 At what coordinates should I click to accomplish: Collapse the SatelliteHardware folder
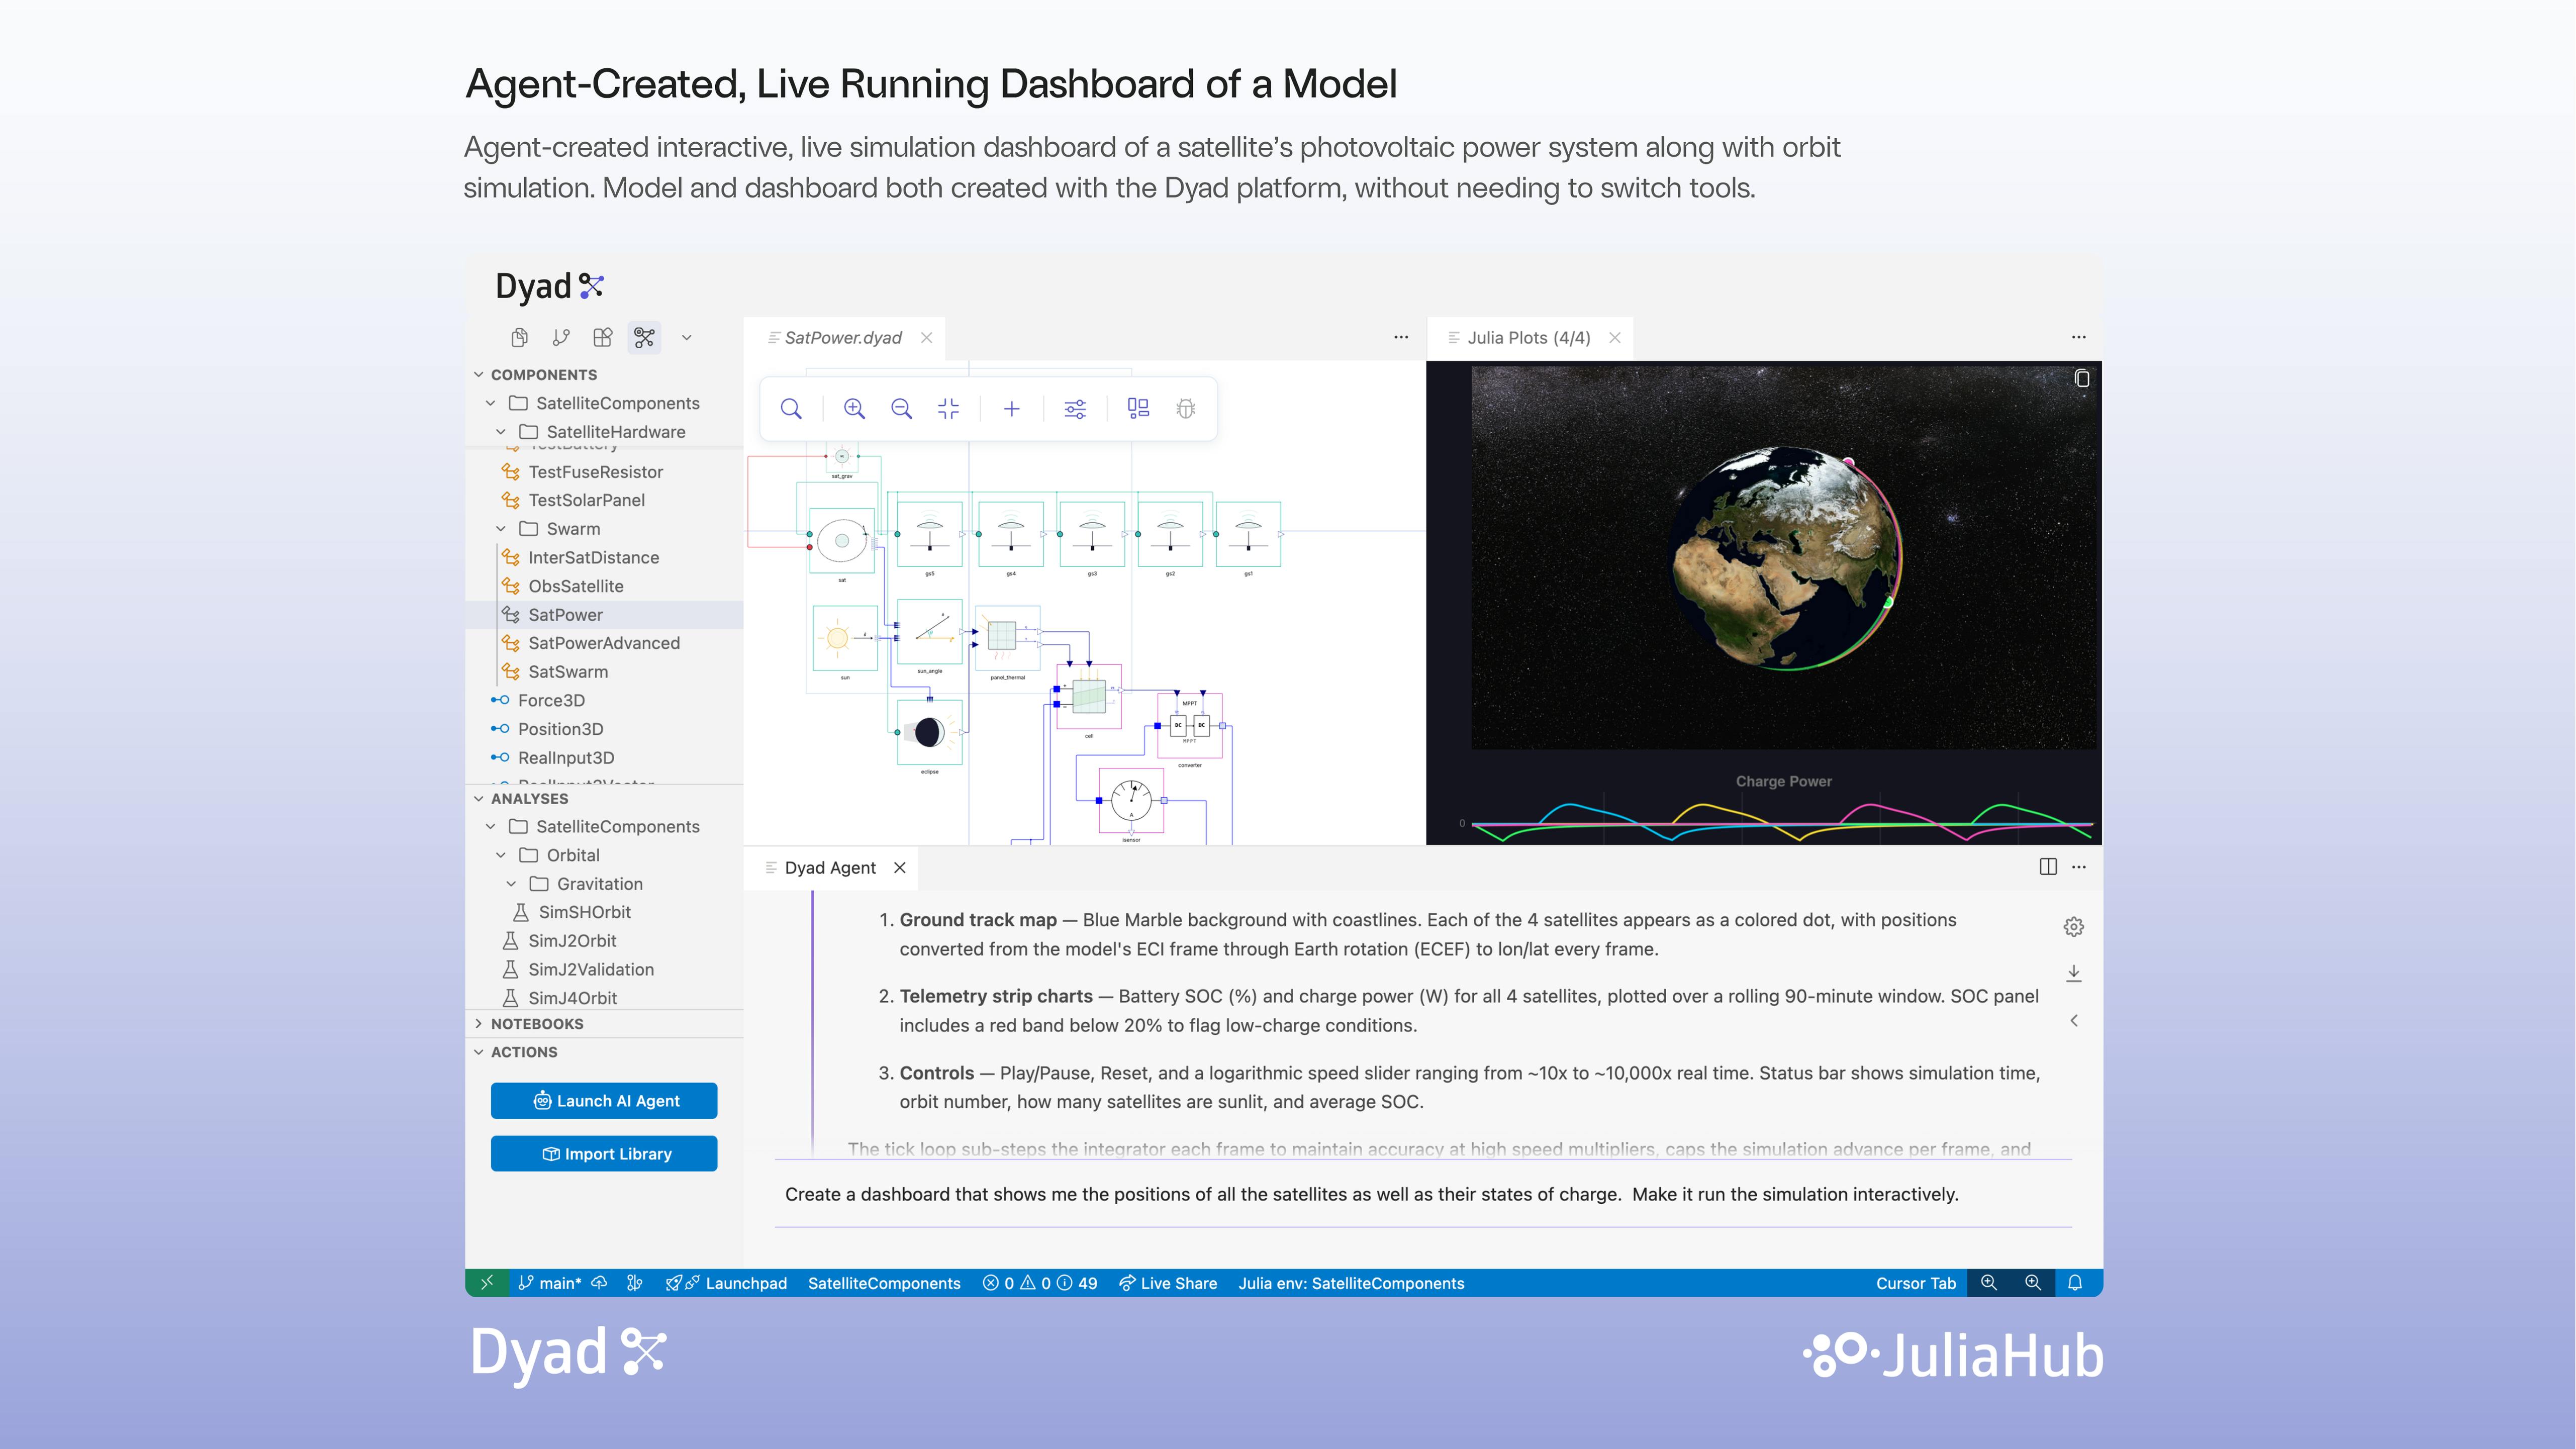click(x=501, y=432)
